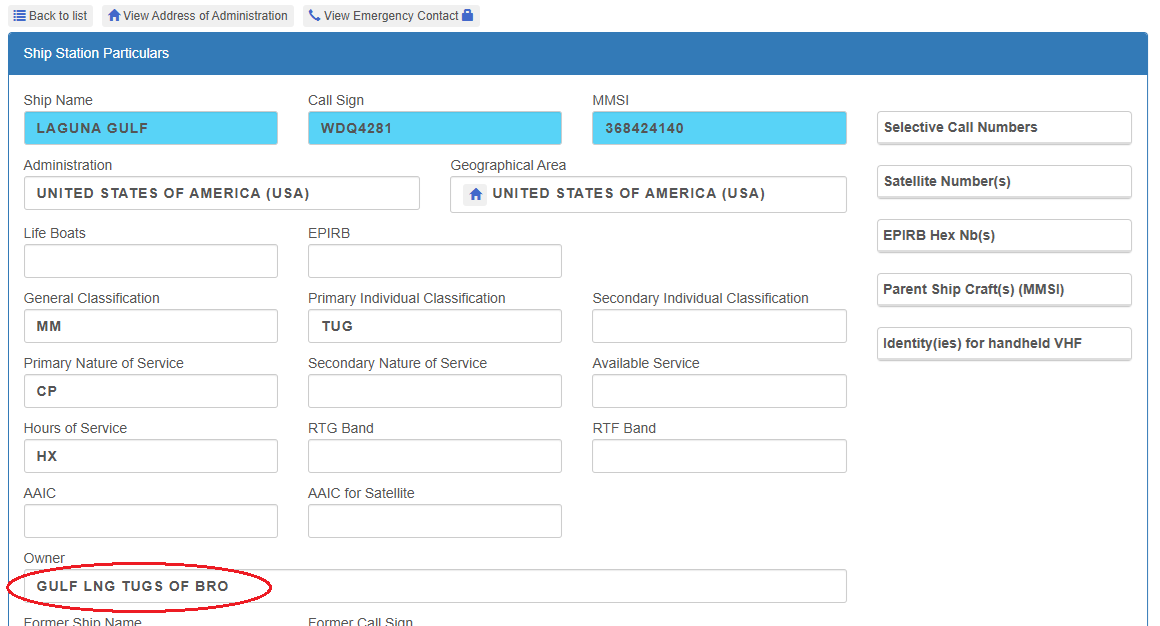Click the Primary Individual Classification field TUG
The height and width of the screenshot is (626, 1160).
(x=435, y=326)
